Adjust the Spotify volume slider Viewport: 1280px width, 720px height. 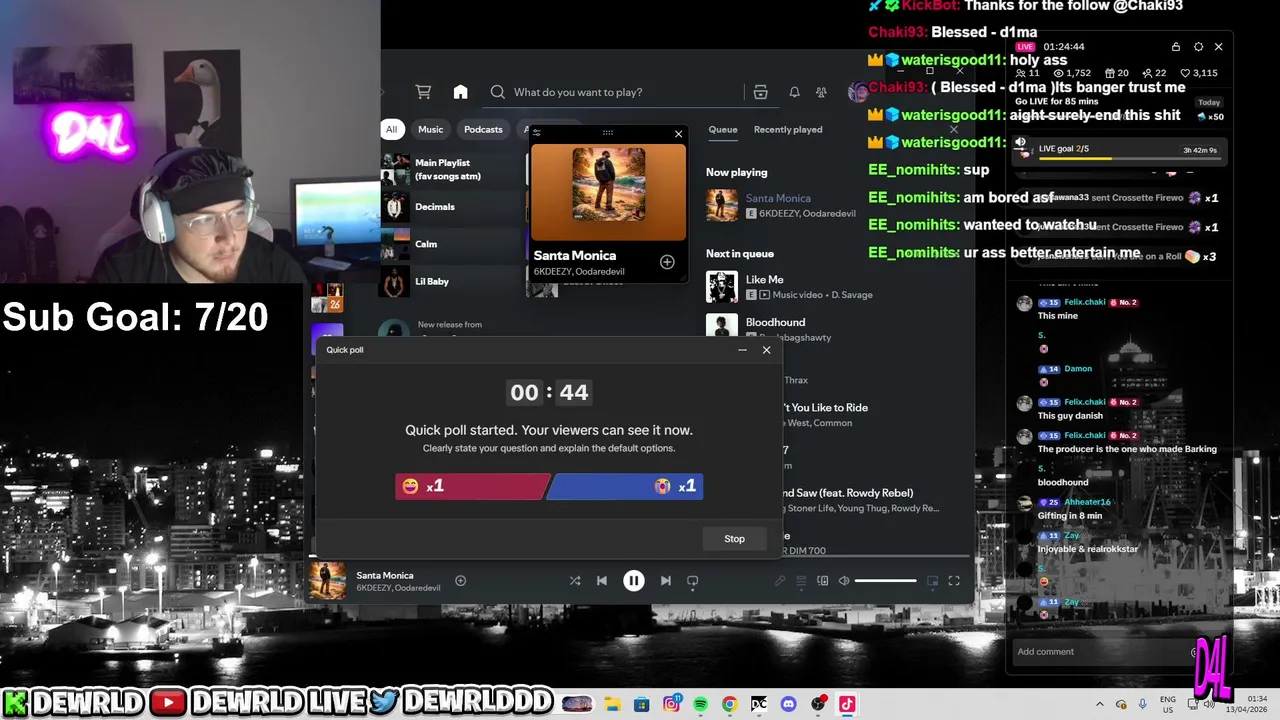point(885,581)
